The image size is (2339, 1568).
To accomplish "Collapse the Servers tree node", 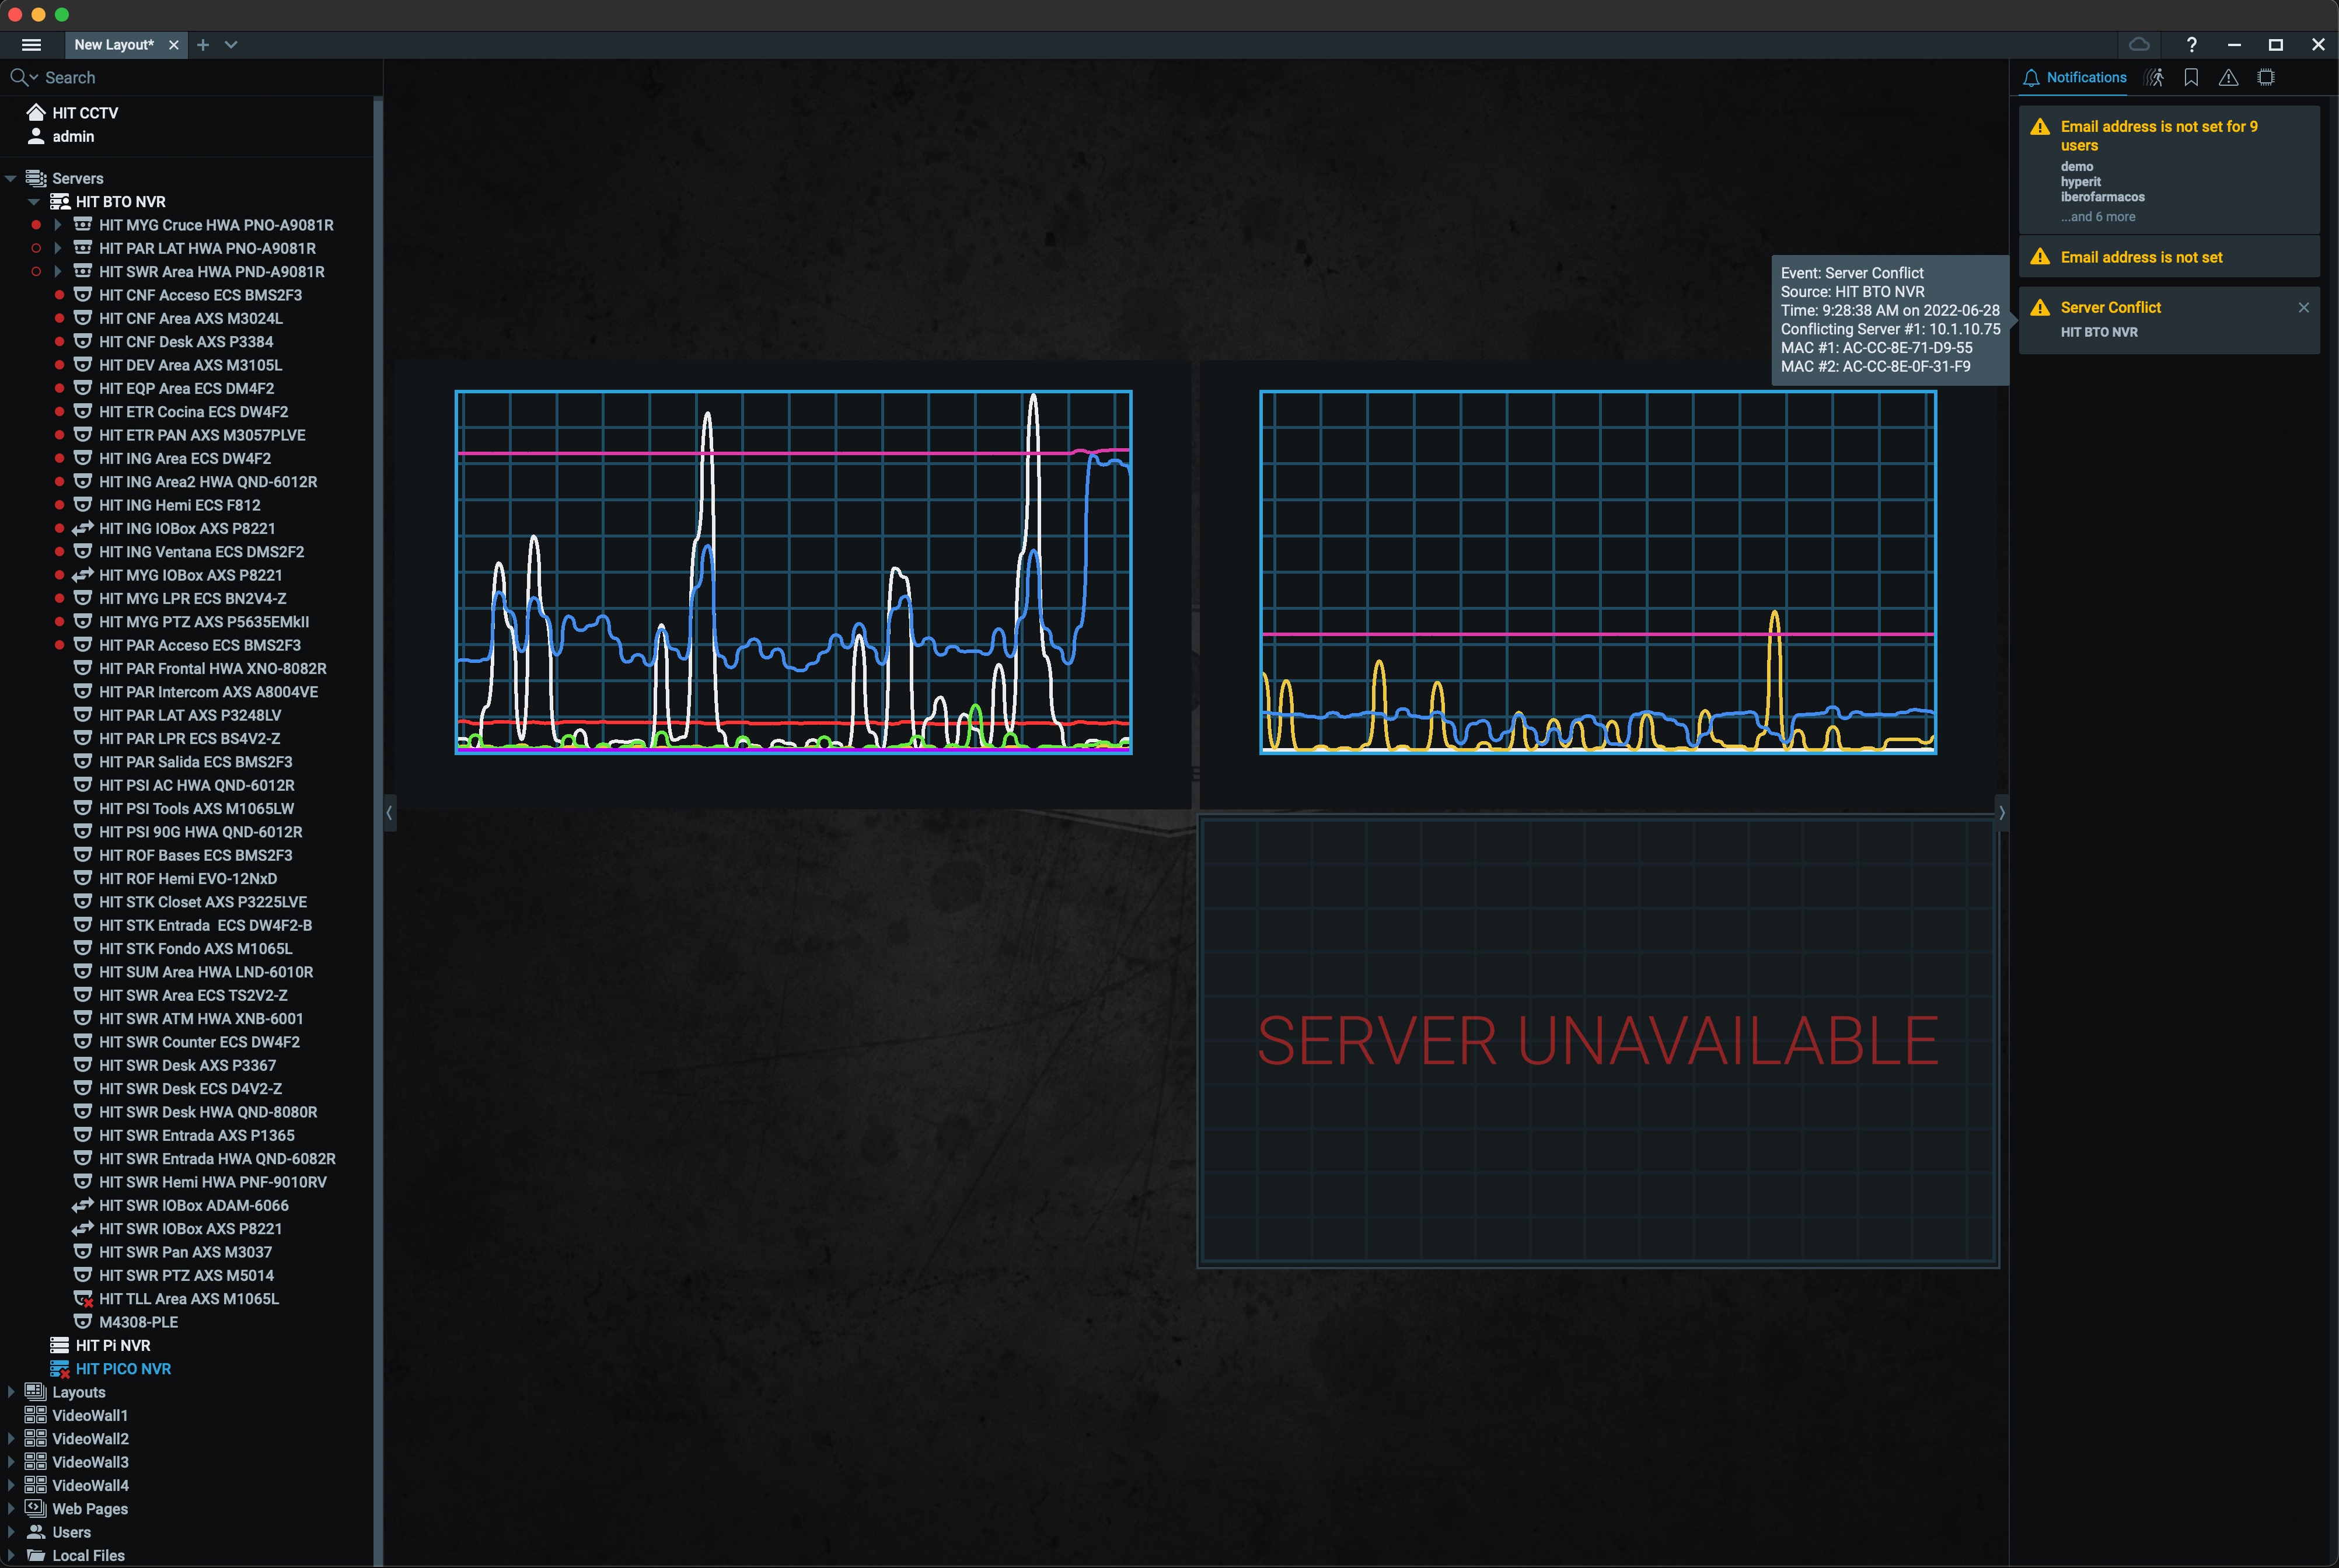I will point(10,179).
